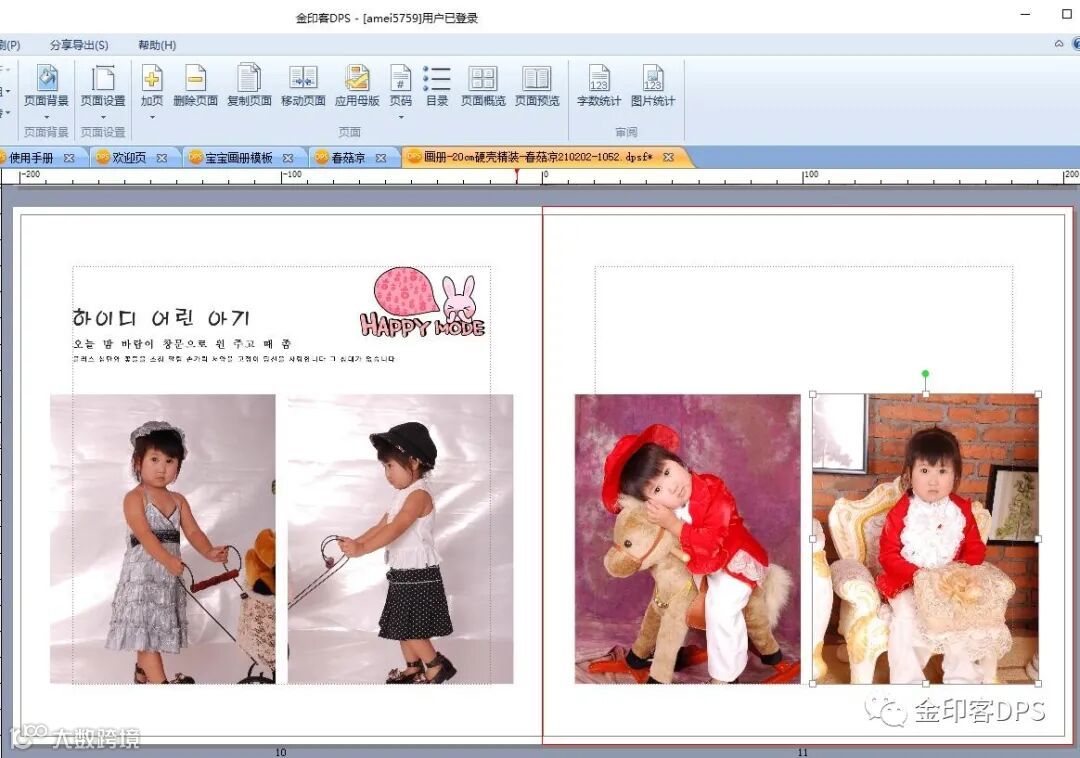This screenshot has height=758, width=1080.
Task: Run the 图片统计 image count
Action: point(652,85)
